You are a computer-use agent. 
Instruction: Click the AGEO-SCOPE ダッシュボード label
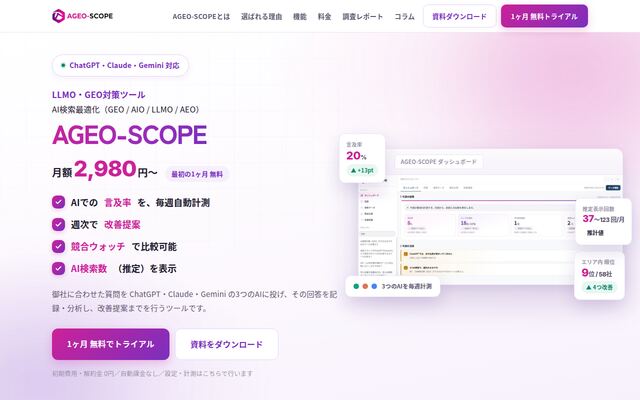tap(439, 162)
